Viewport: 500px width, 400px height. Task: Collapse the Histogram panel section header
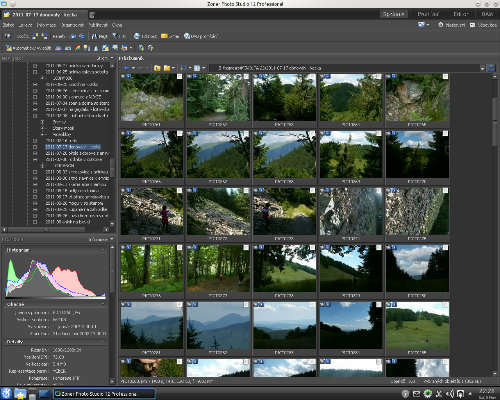coord(55,250)
